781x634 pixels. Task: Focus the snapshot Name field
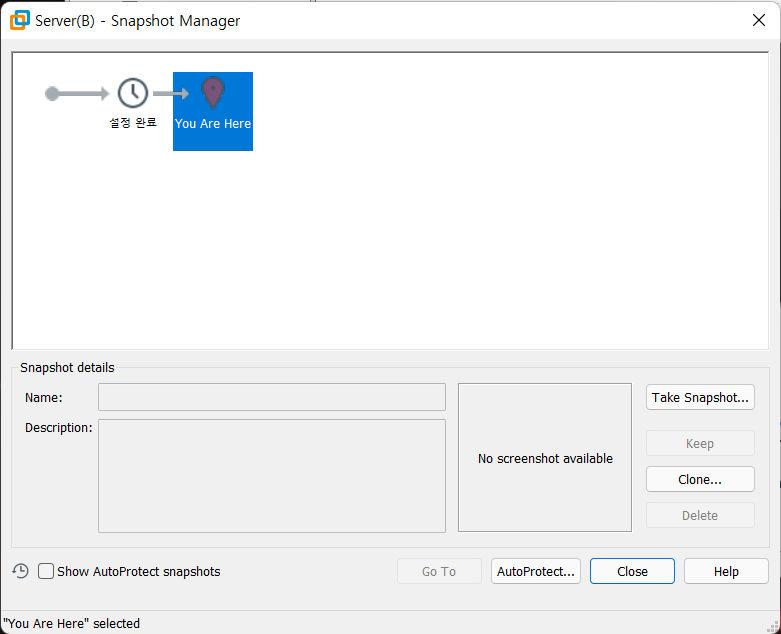[x=271, y=397]
